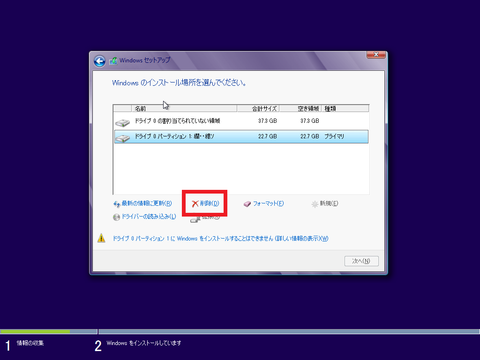480x360 pixels.
Task: Click the load driver disc icon
Action: [116, 217]
